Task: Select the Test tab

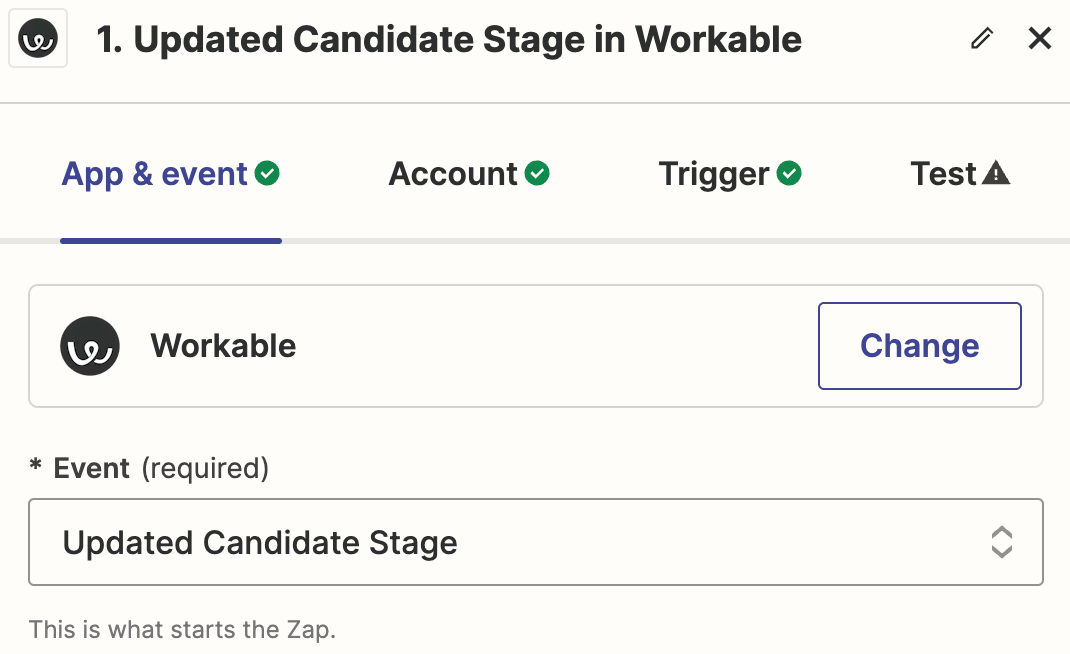Action: point(943,174)
